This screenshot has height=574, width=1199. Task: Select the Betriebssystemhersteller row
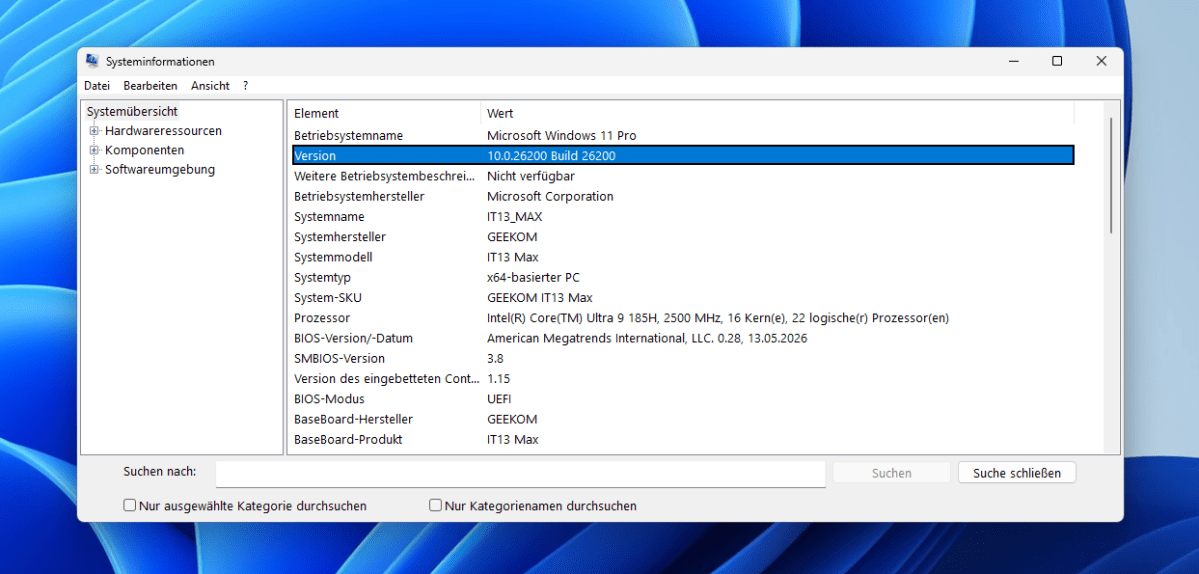pyautogui.click(x=683, y=196)
